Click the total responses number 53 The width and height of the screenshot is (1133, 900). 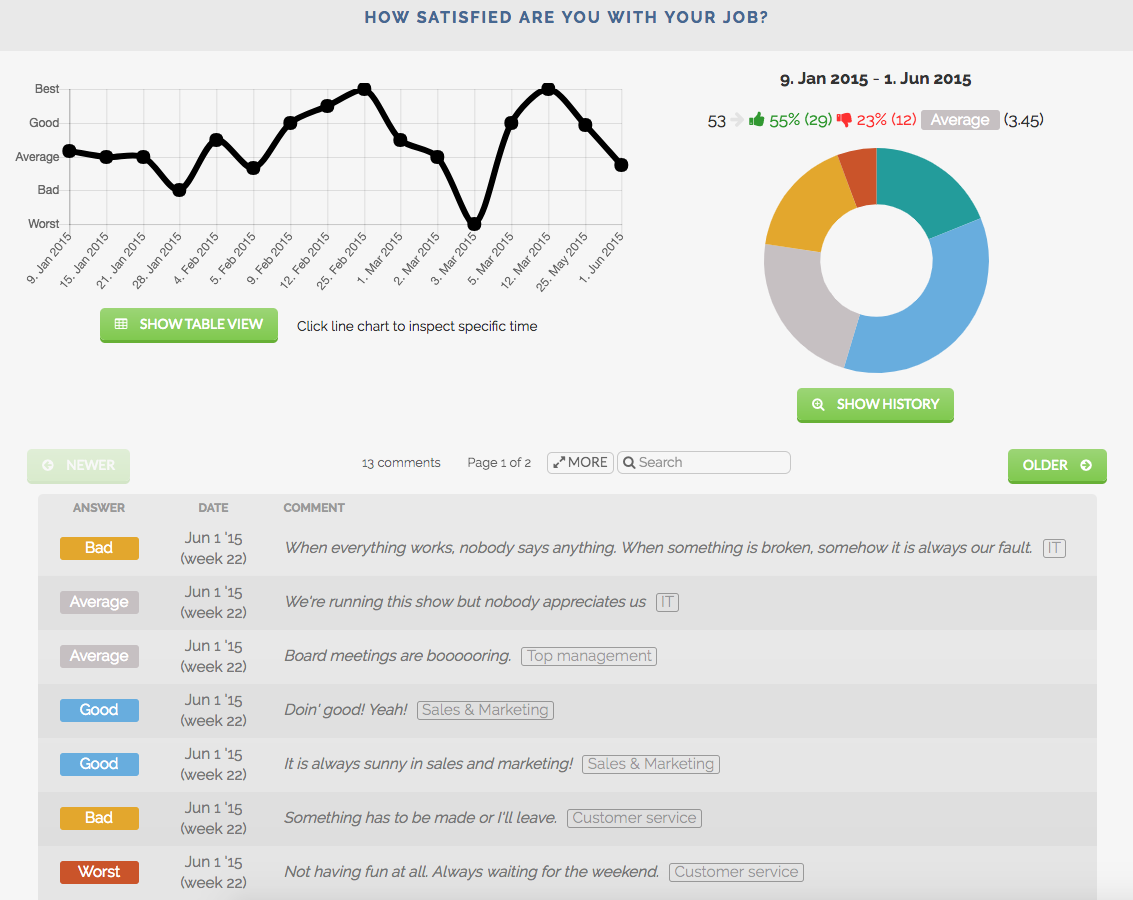[716, 121]
